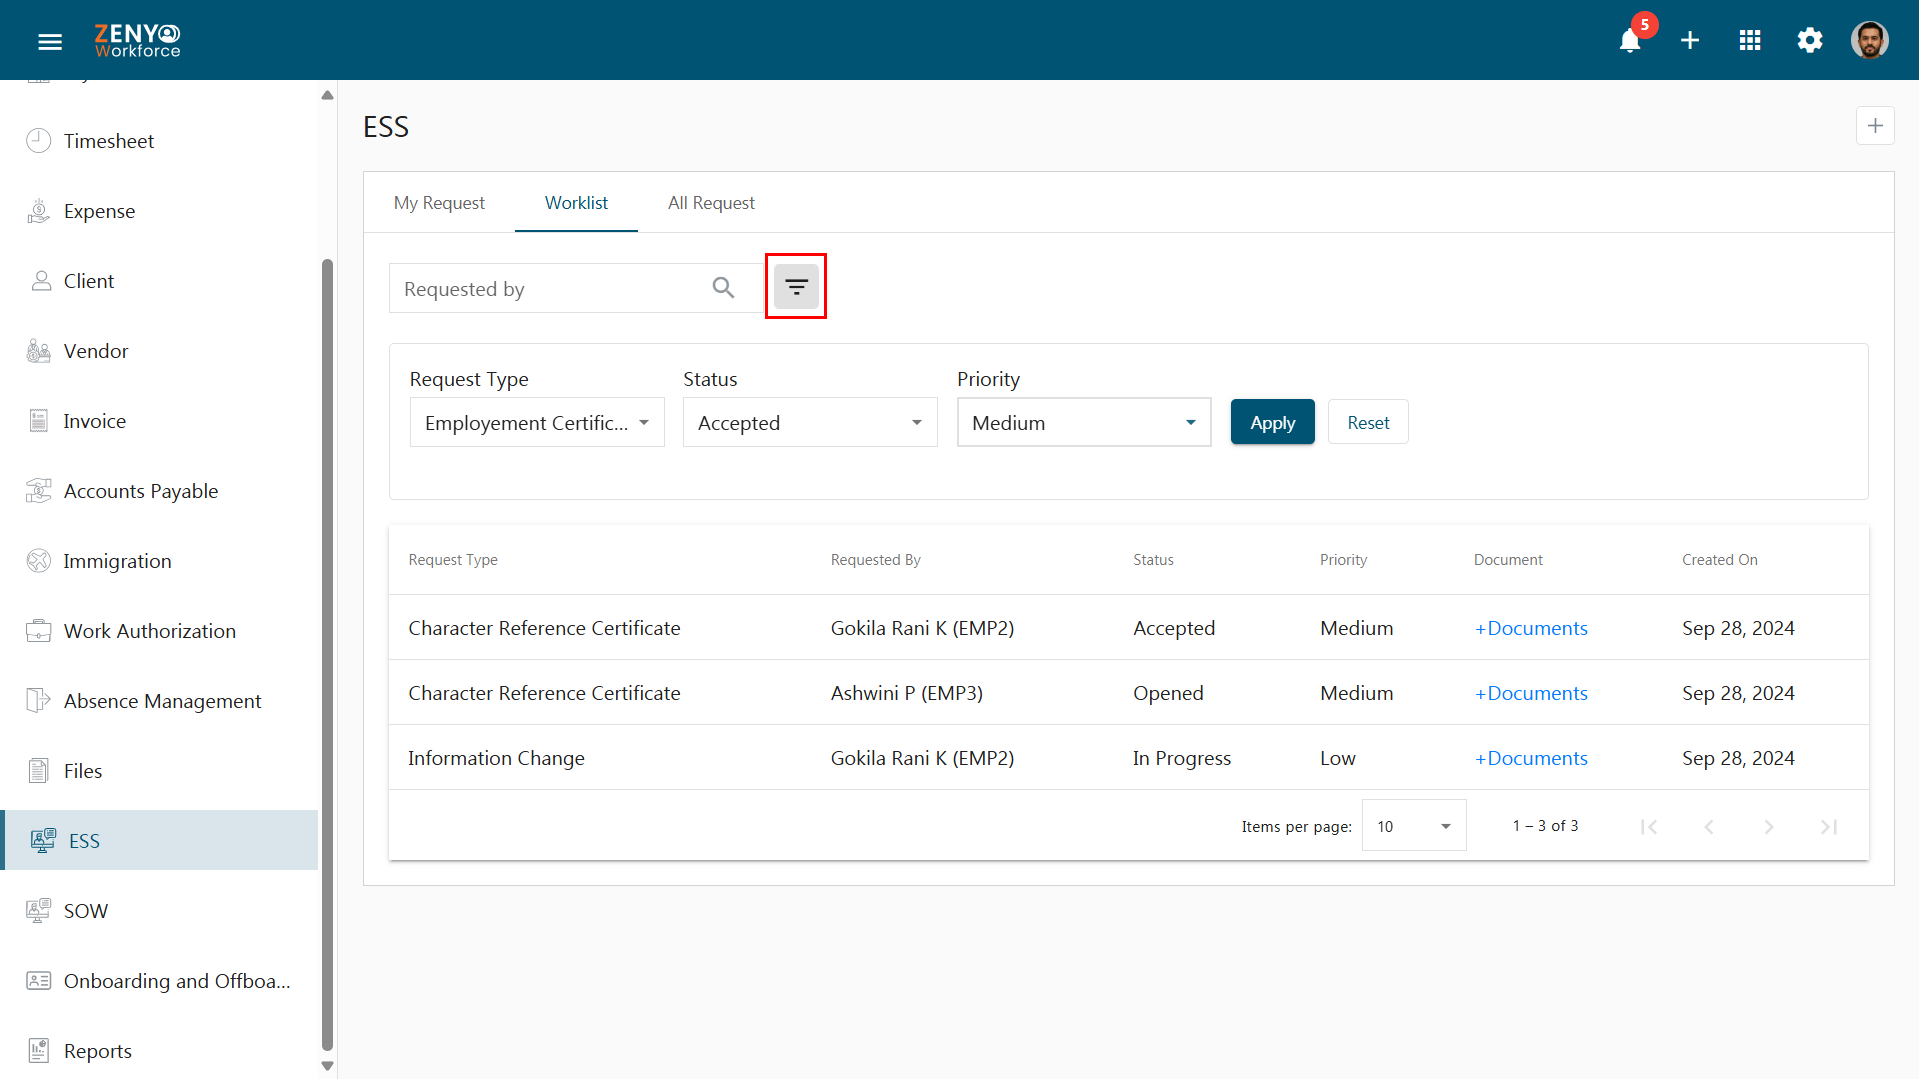1919x1079 pixels.
Task: Expand the Priority dropdown
Action: pyautogui.click(x=1084, y=423)
